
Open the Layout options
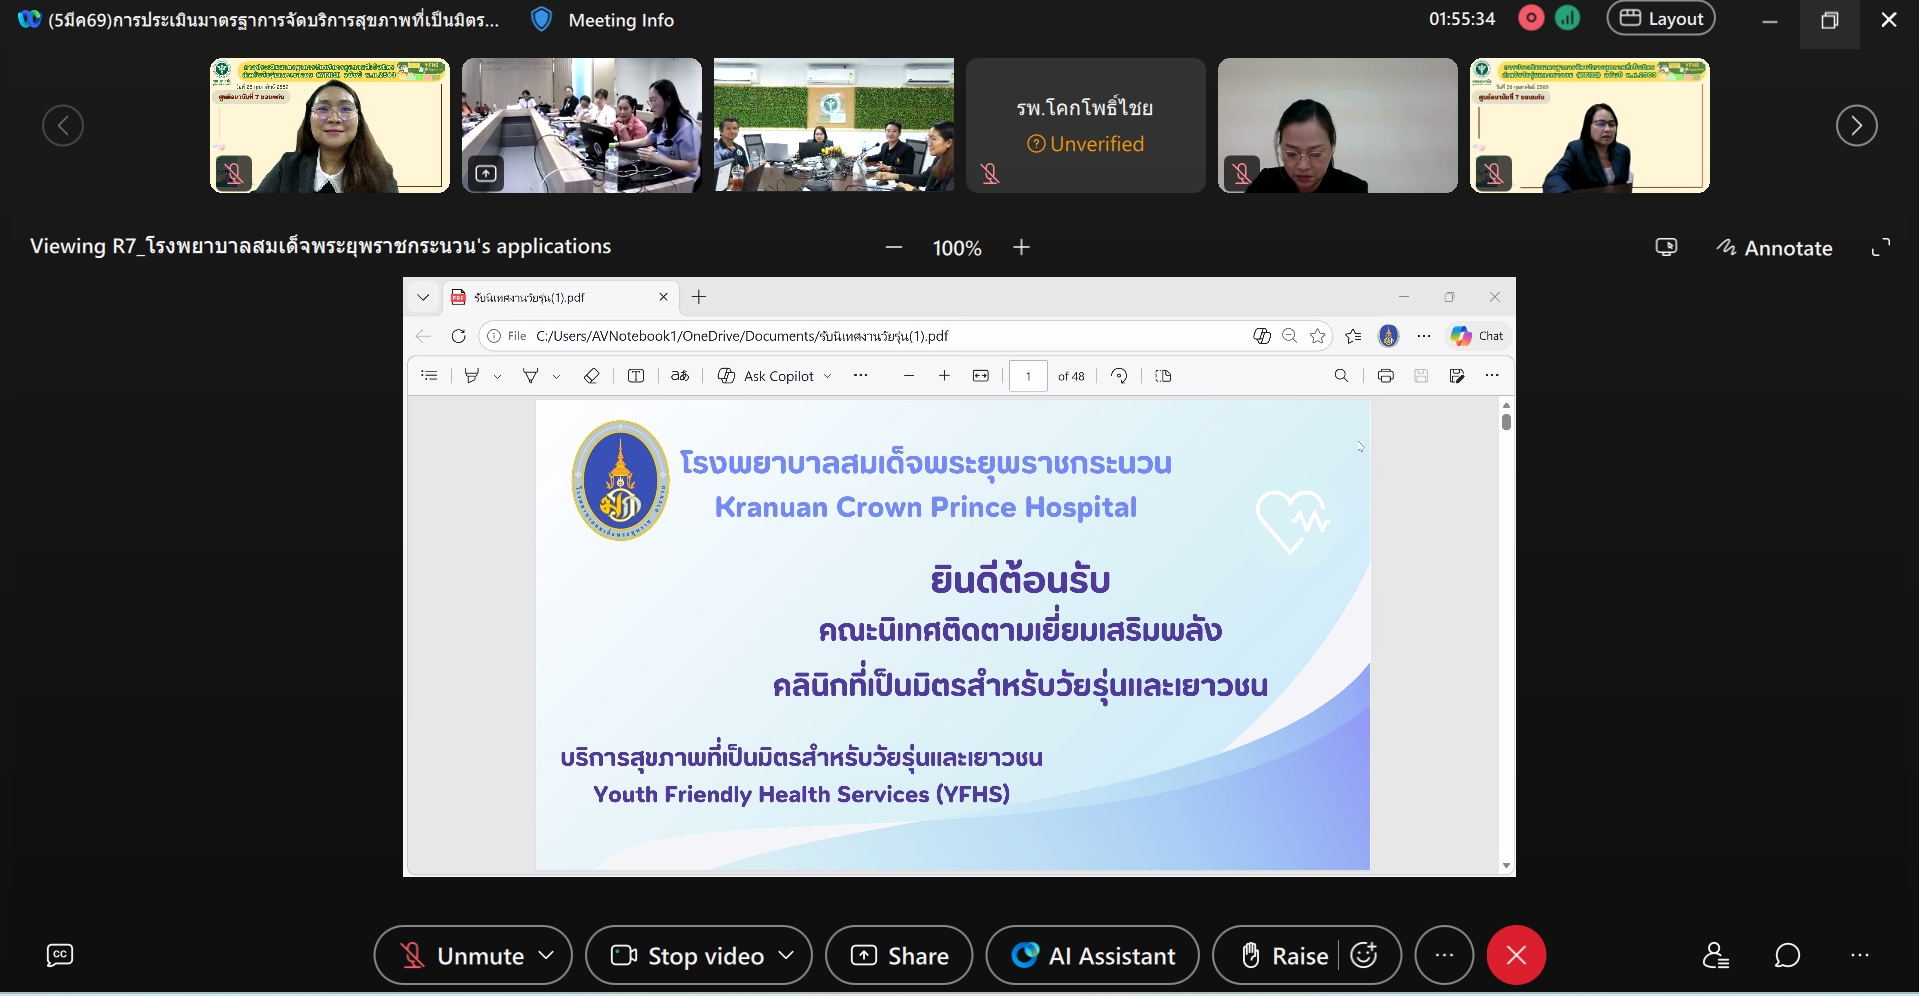pyautogui.click(x=1660, y=19)
